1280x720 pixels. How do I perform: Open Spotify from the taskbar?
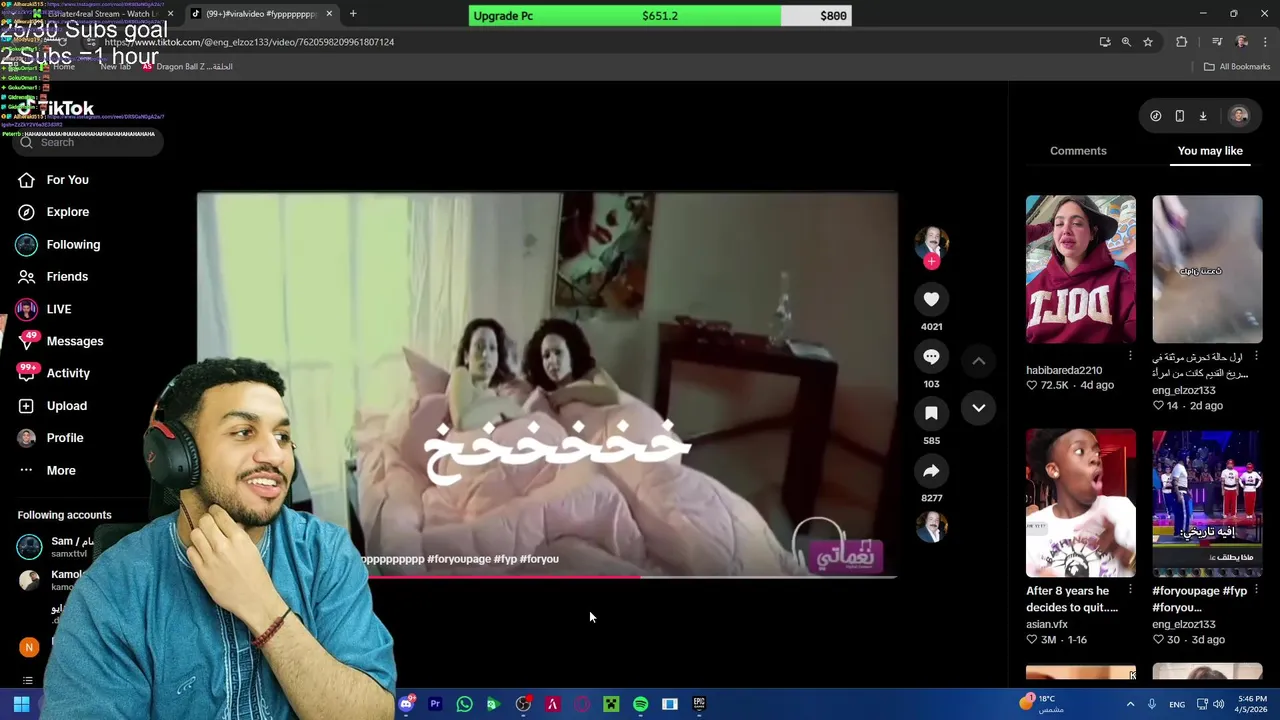point(640,704)
